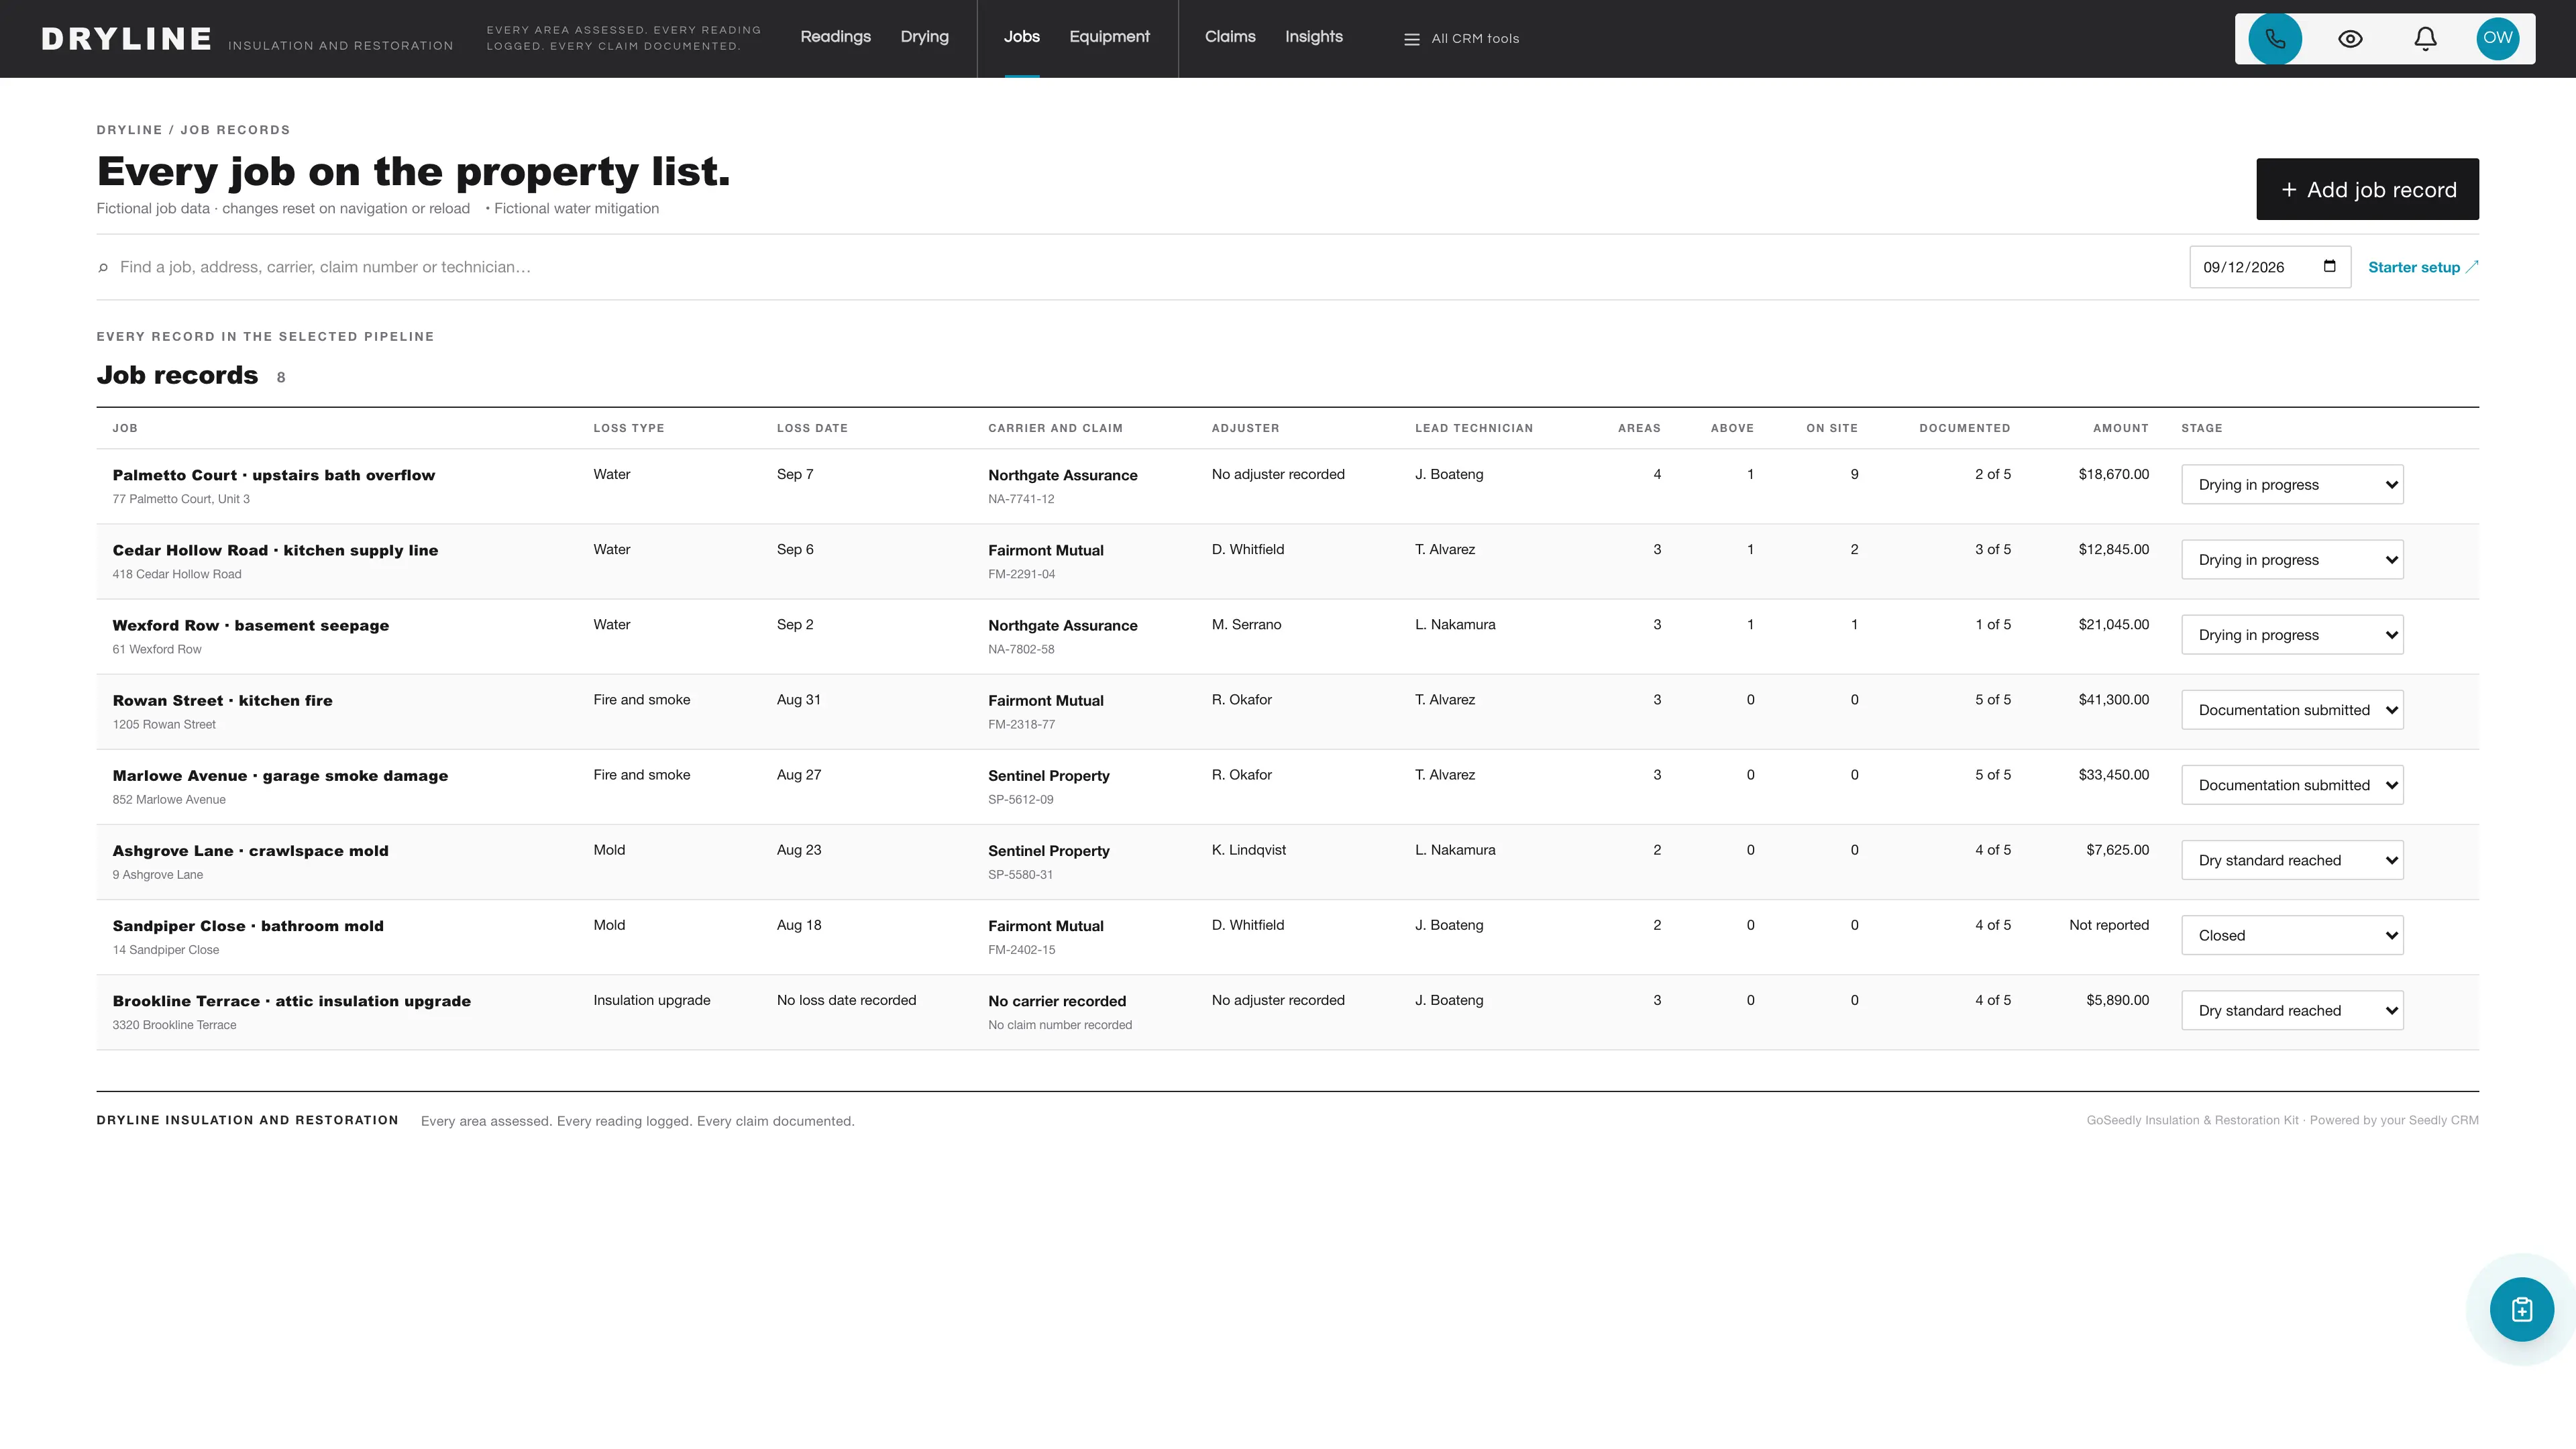Viewport: 2576px width, 1449px height.
Task: Expand stage dropdown for Wexford Row
Action: coord(2292,635)
